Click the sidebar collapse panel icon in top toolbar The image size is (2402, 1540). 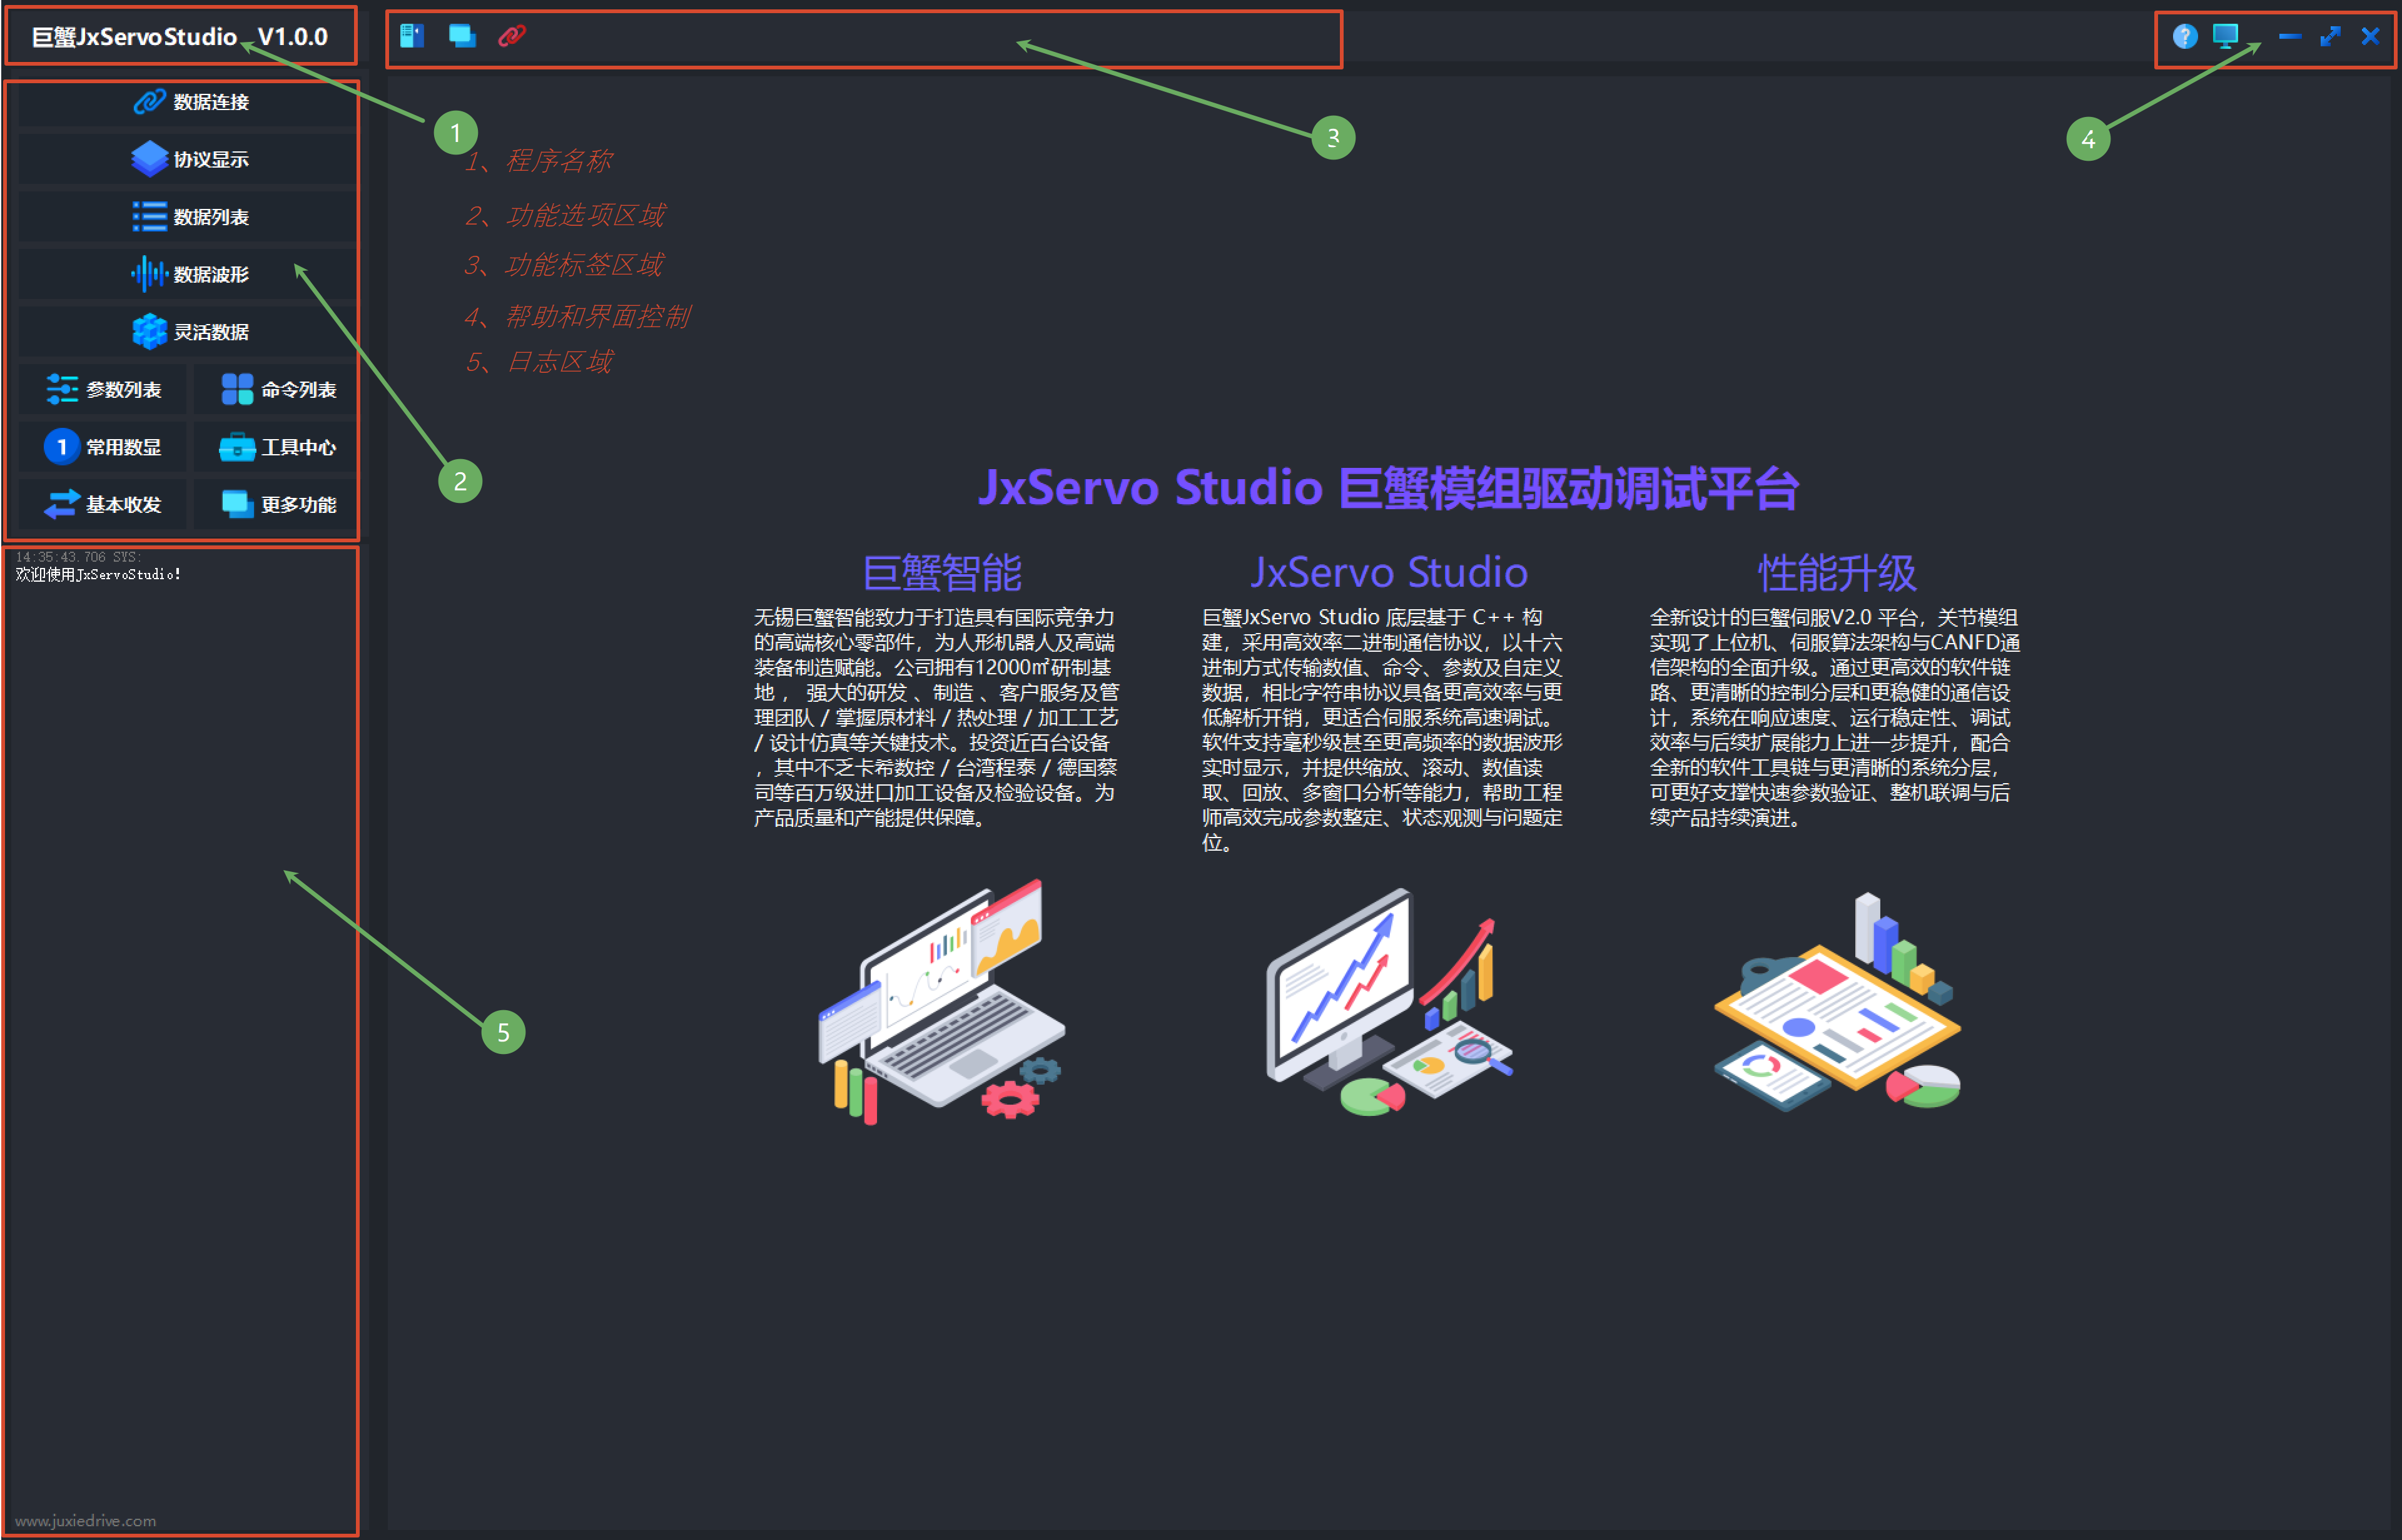412,36
